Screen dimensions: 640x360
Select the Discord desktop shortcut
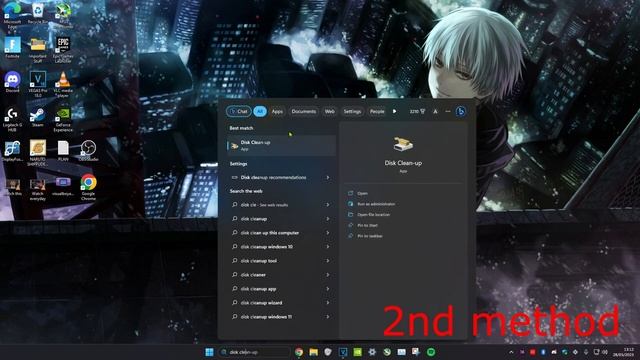pos(12,82)
